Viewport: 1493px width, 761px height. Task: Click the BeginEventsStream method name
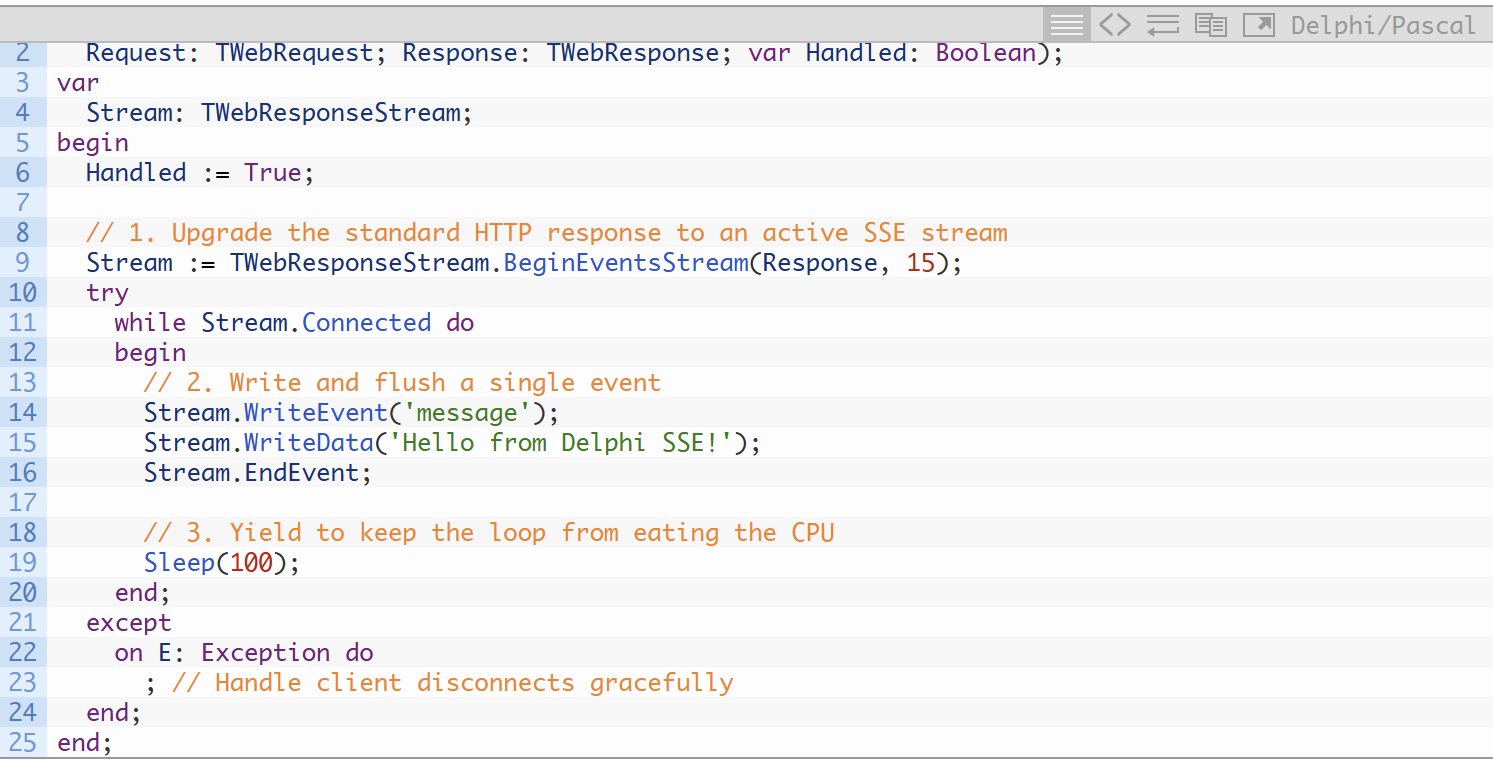coord(625,262)
